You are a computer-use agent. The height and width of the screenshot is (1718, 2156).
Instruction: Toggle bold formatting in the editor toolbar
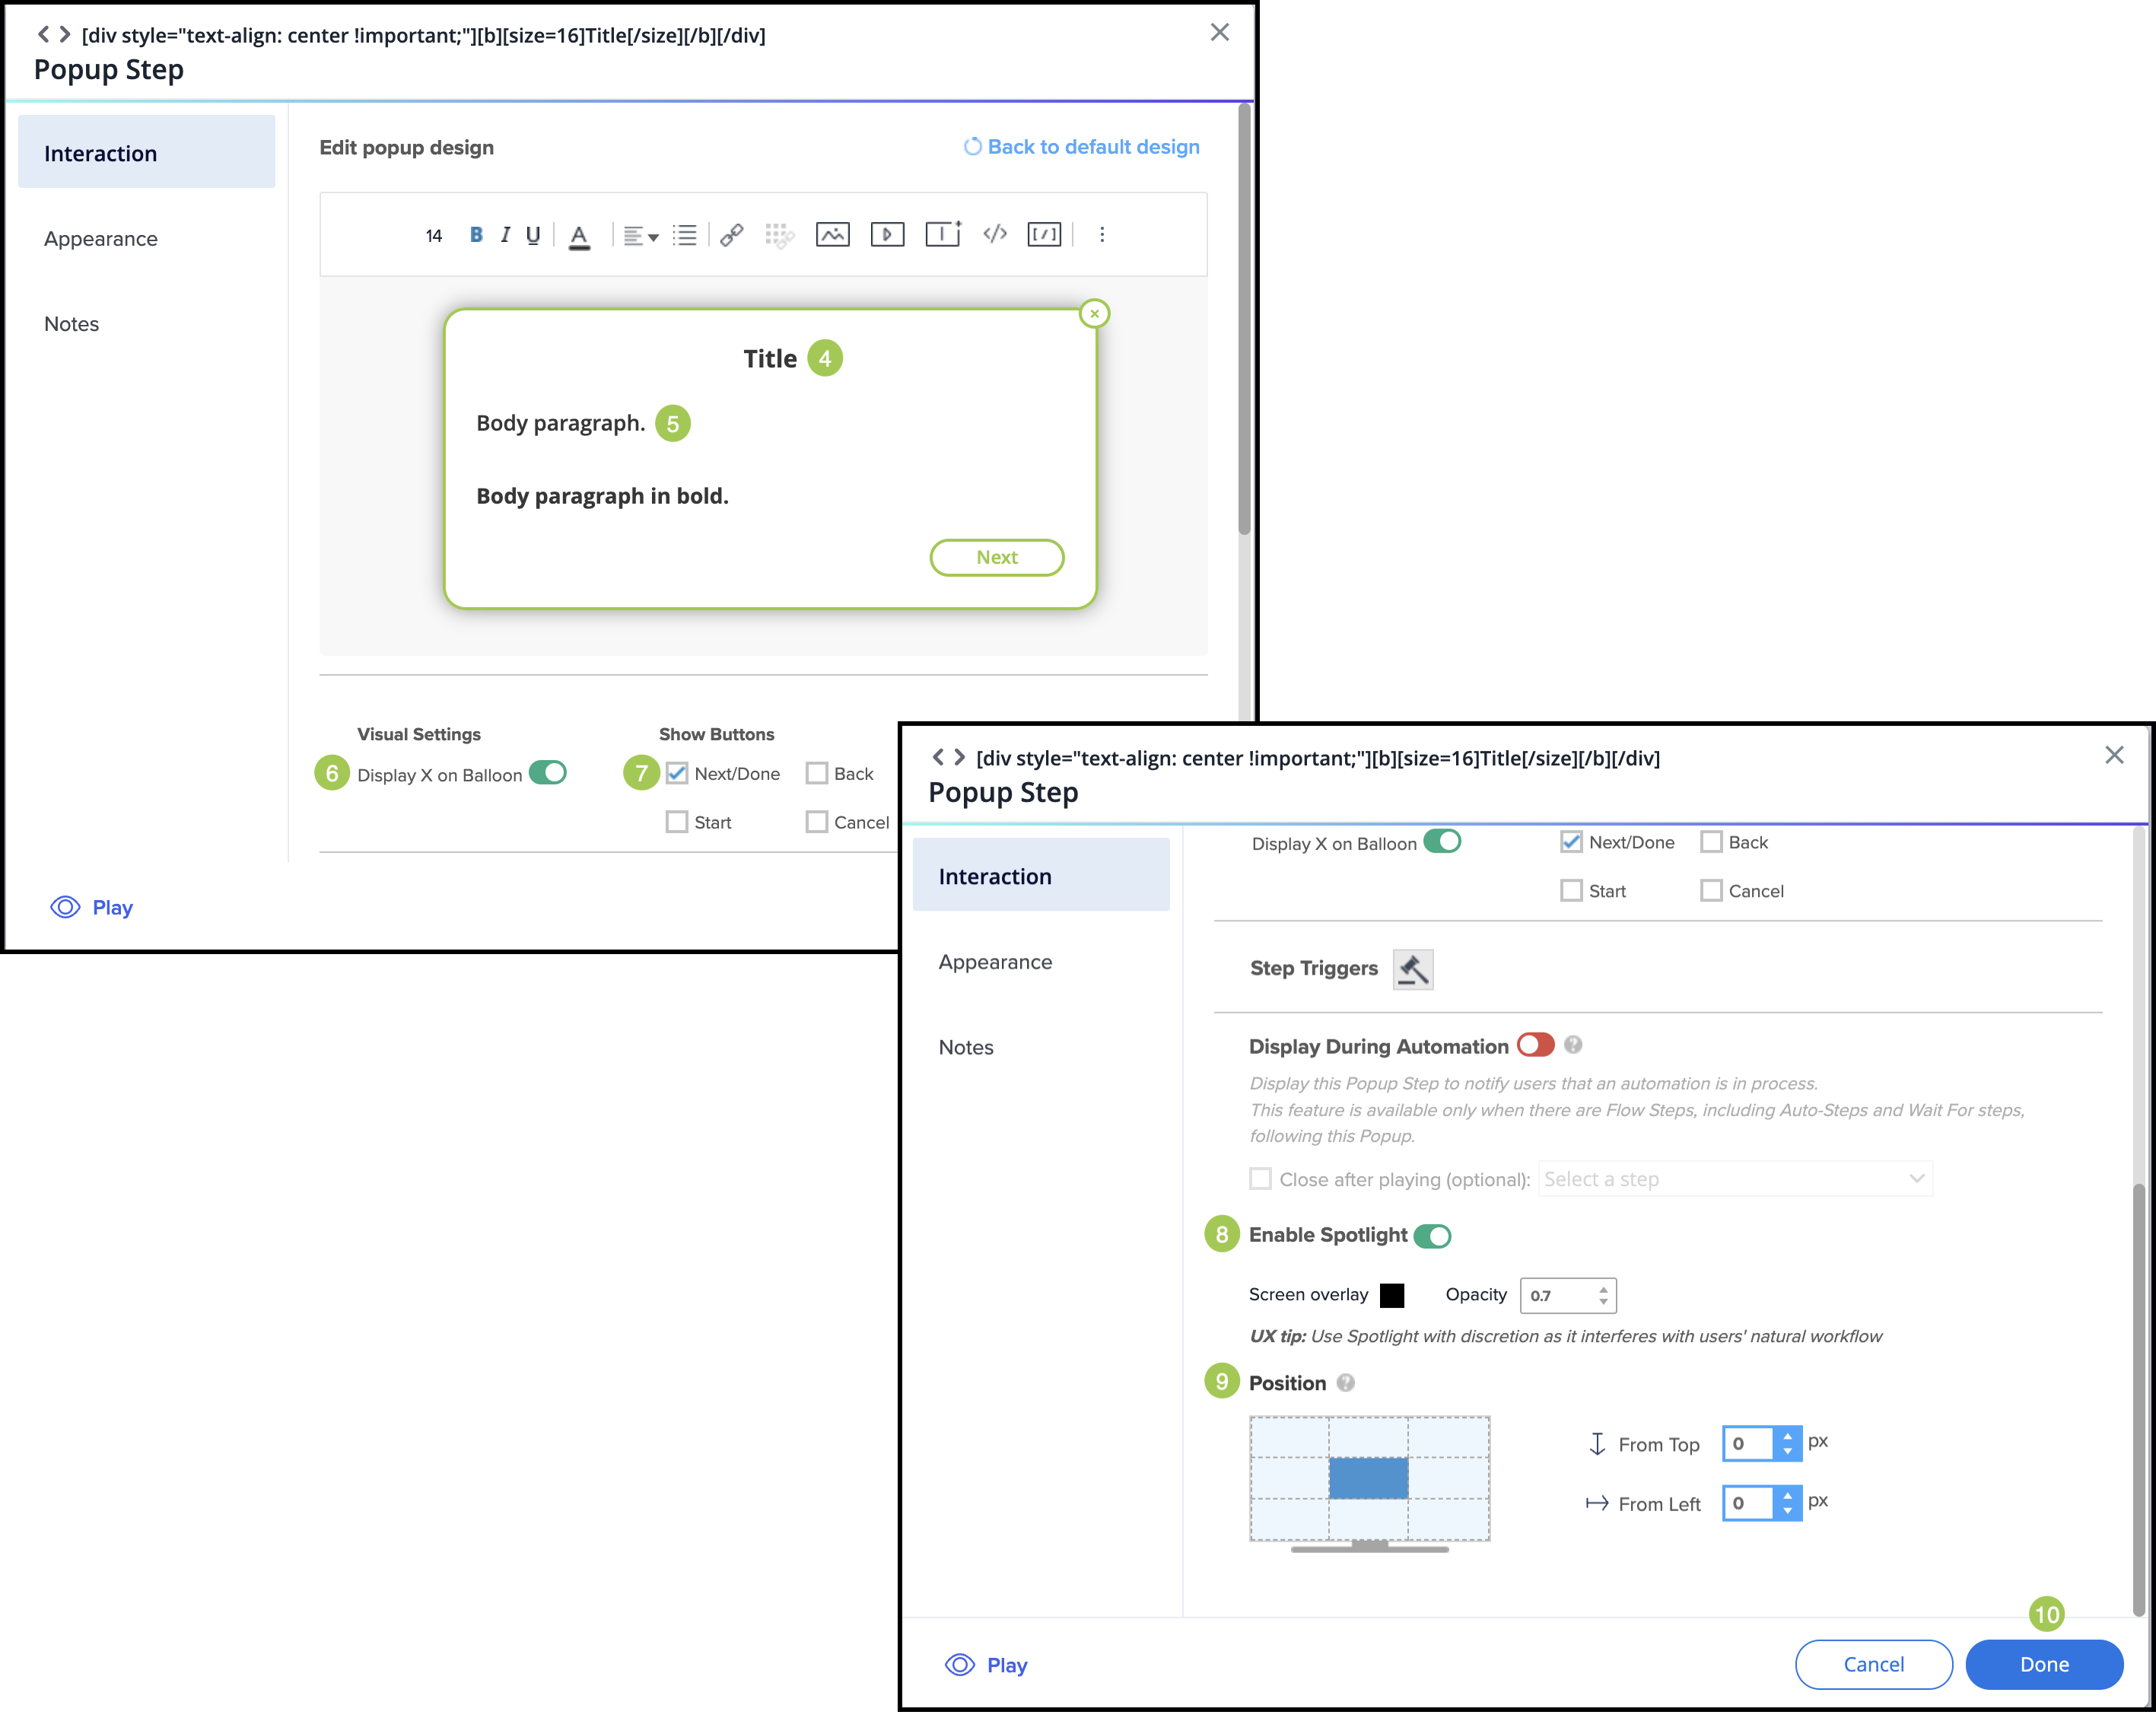point(476,235)
